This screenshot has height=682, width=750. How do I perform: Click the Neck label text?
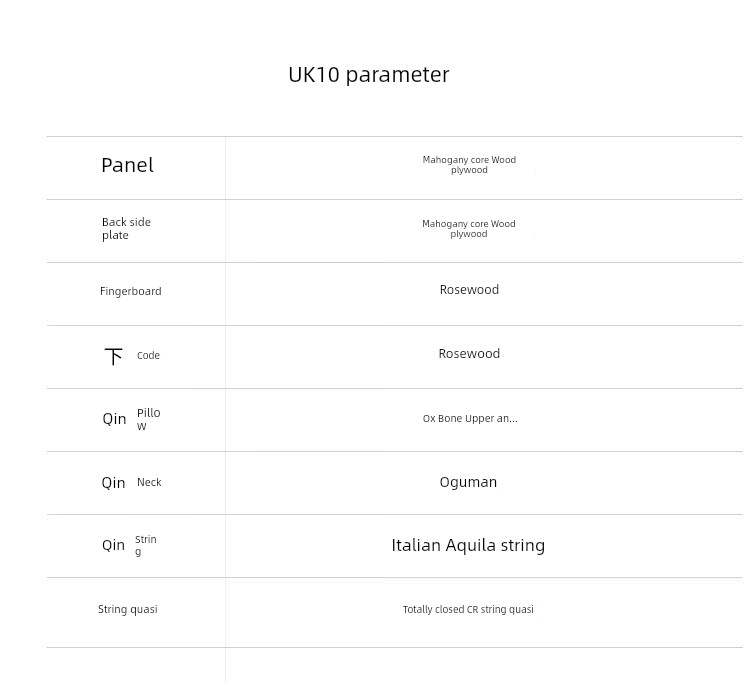[x=149, y=482]
